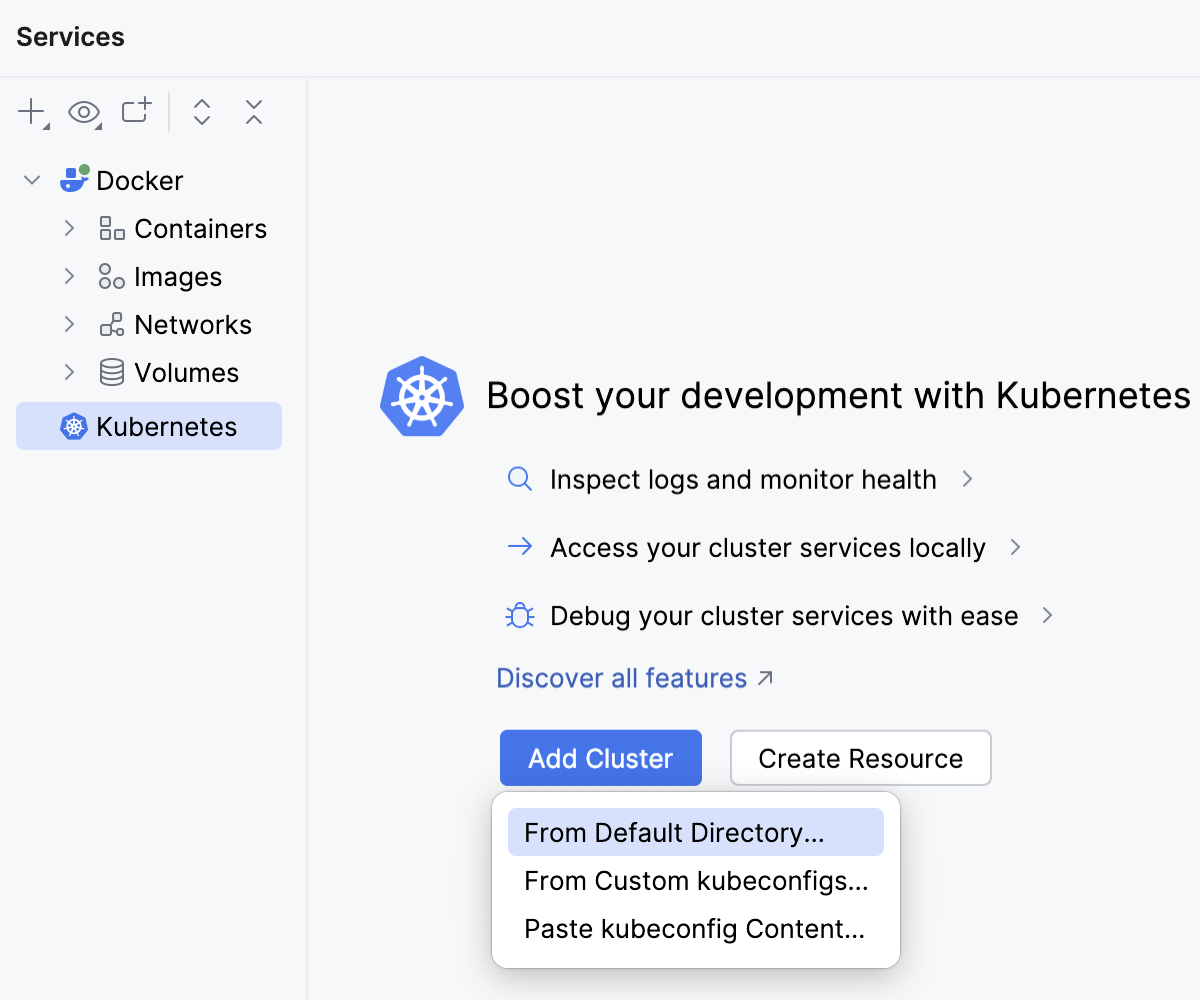Select the Networks tree item

[x=193, y=325]
